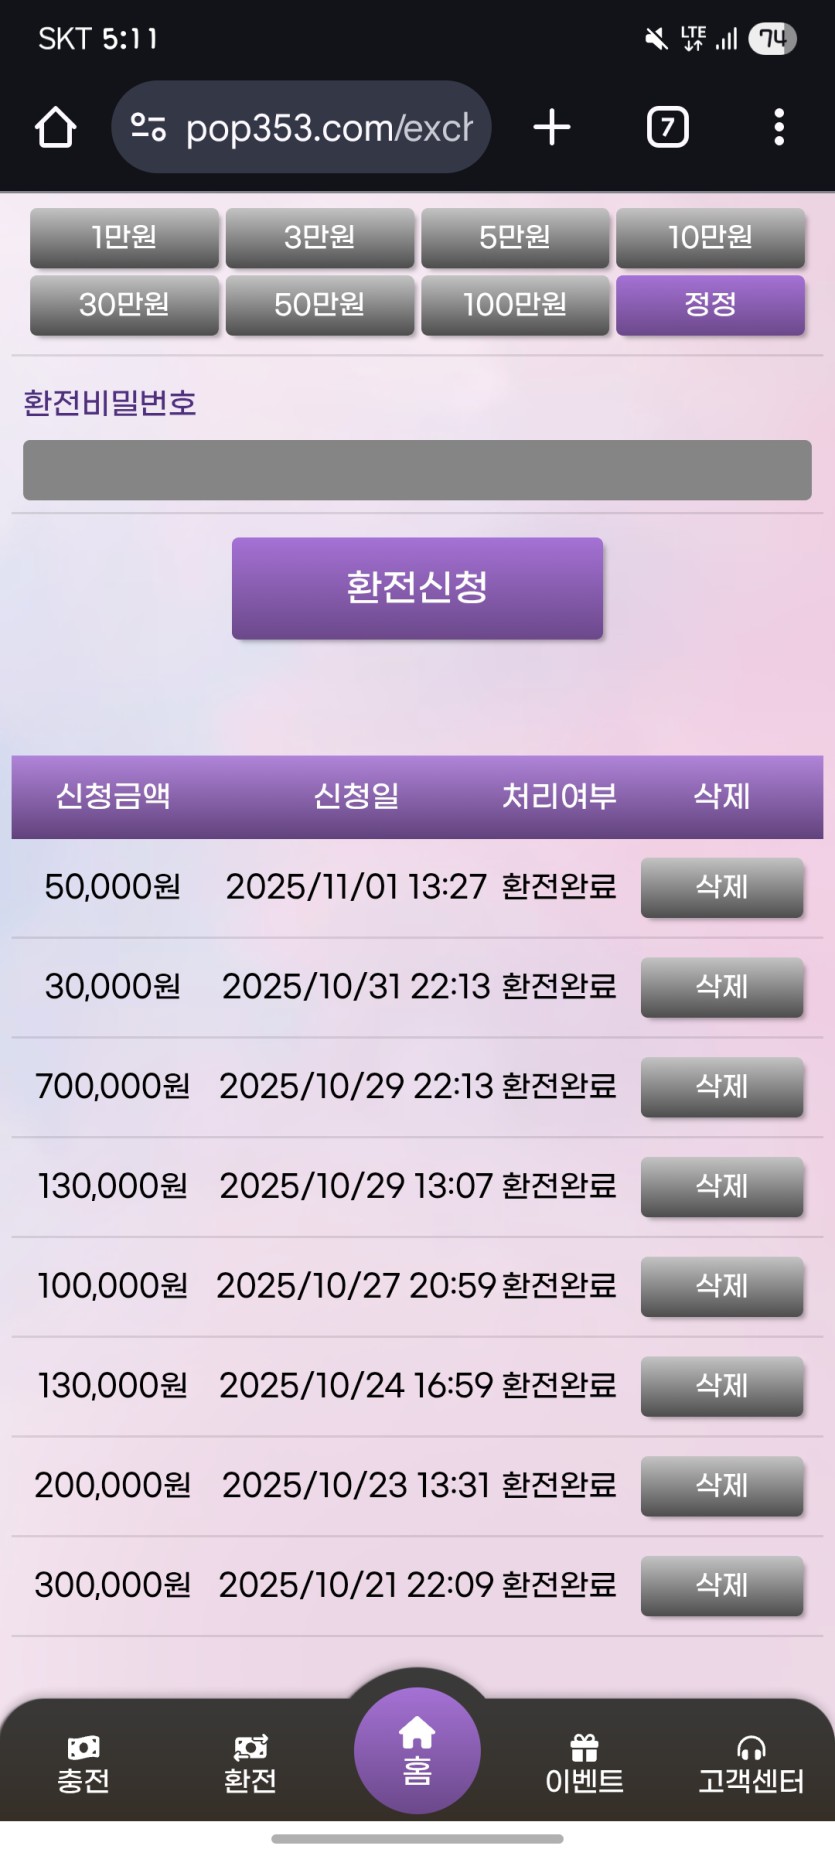Open 이벤트 gift icon tab
835x1856 pixels.
click(x=584, y=1765)
